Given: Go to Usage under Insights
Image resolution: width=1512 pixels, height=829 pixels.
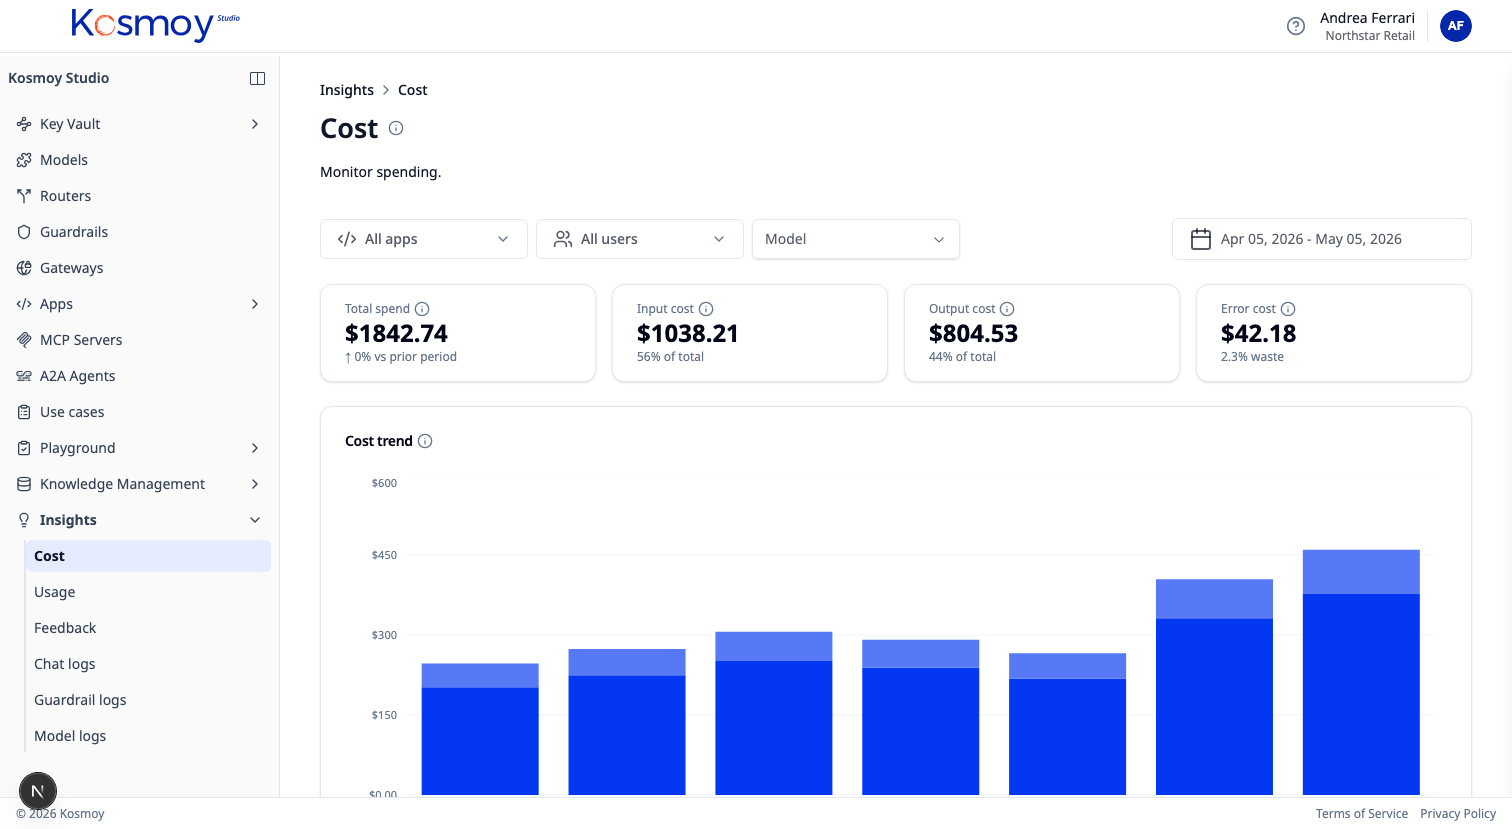Looking at the screenshot, I should coord(55,592).
